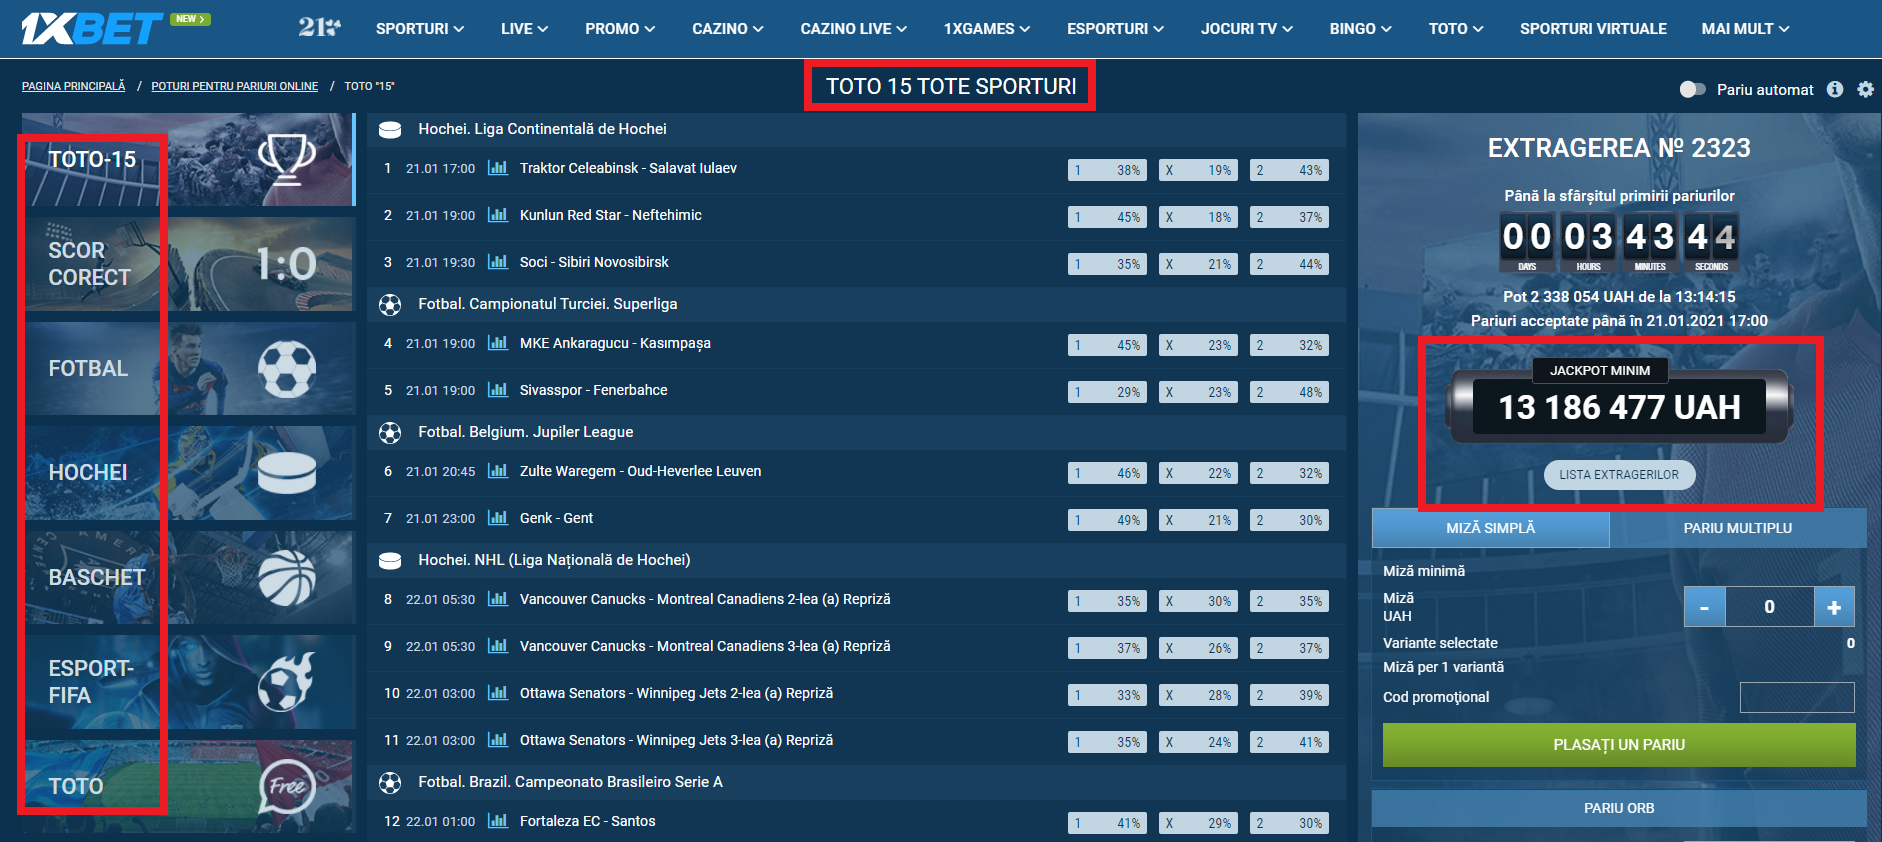Open the MAI MULT dropdown

coord(1745,29)
